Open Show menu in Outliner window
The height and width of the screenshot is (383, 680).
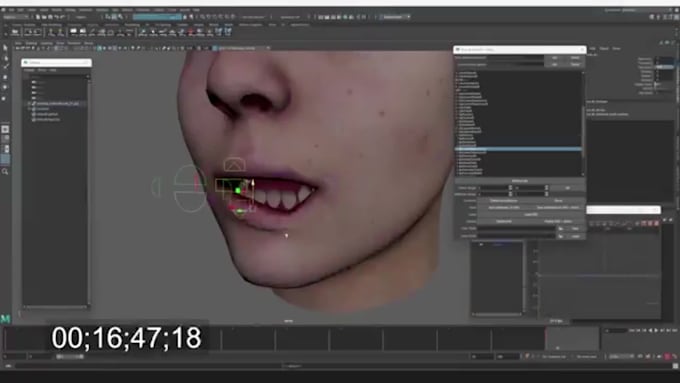tap(42, 70)
